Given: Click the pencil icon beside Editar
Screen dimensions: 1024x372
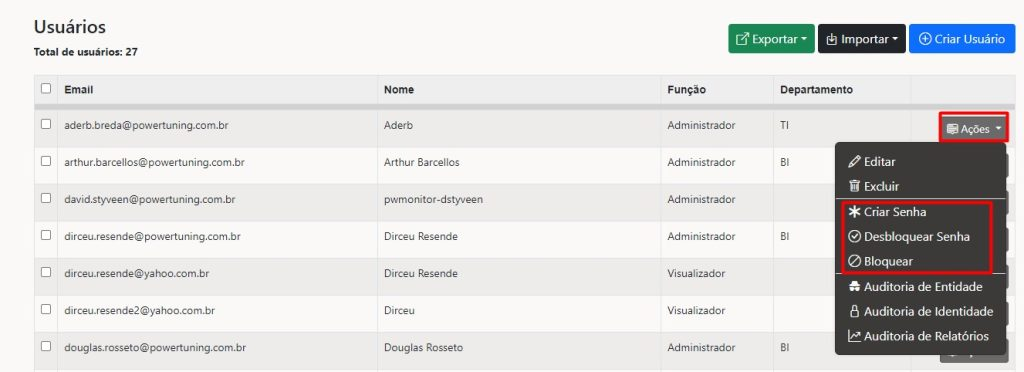Looking at the screenshot, I should coord(854,162).
